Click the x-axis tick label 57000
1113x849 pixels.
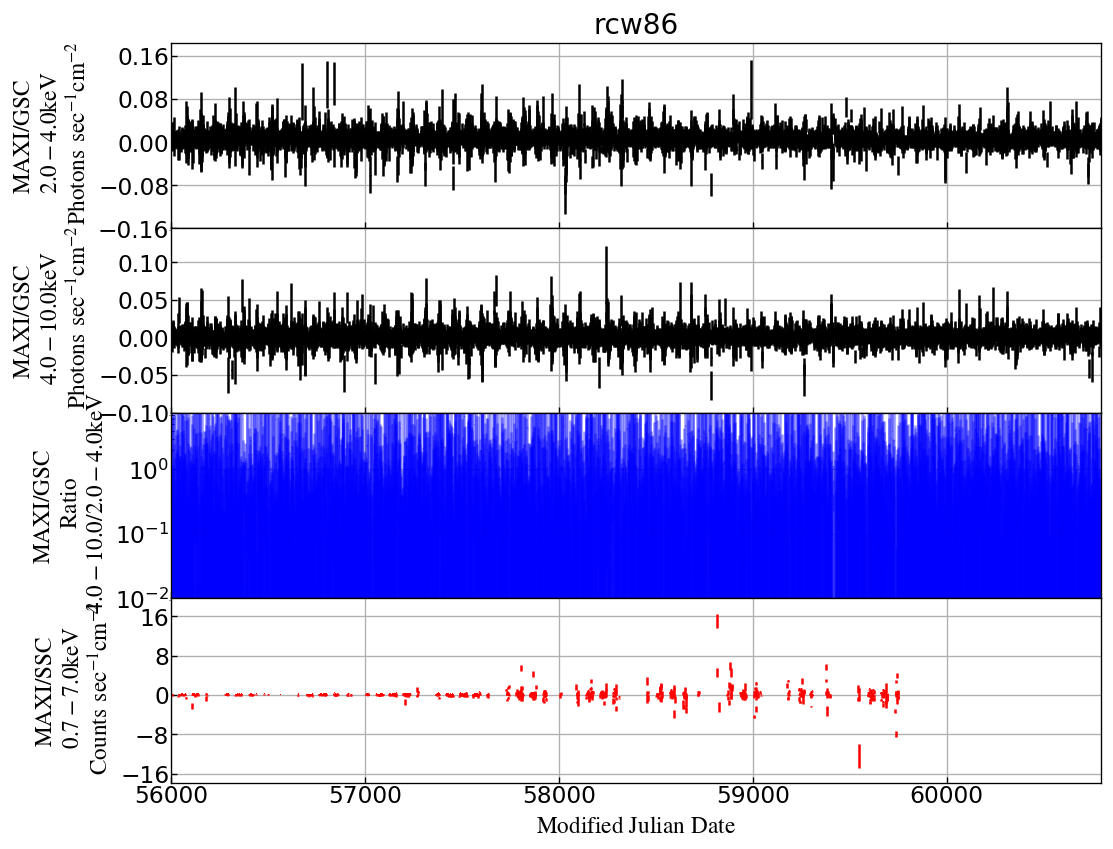pos(366,794)
